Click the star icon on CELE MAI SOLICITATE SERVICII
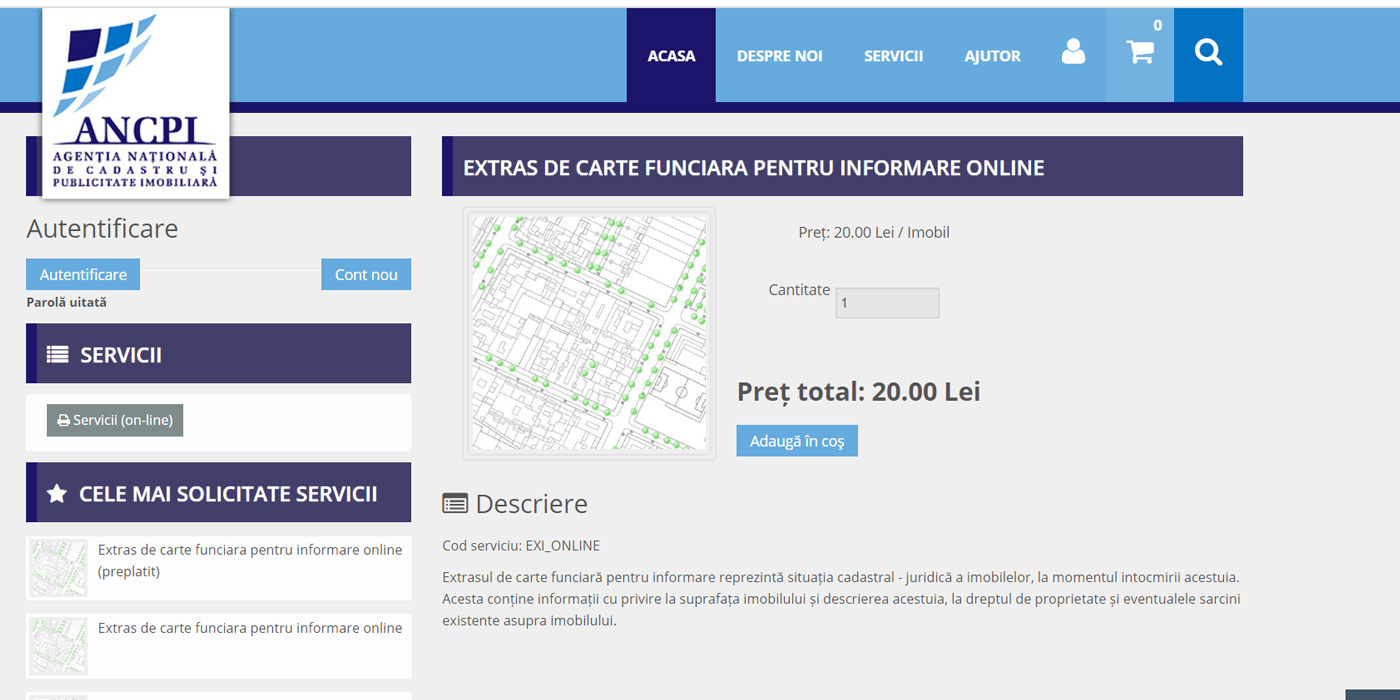 click(56, 491)
